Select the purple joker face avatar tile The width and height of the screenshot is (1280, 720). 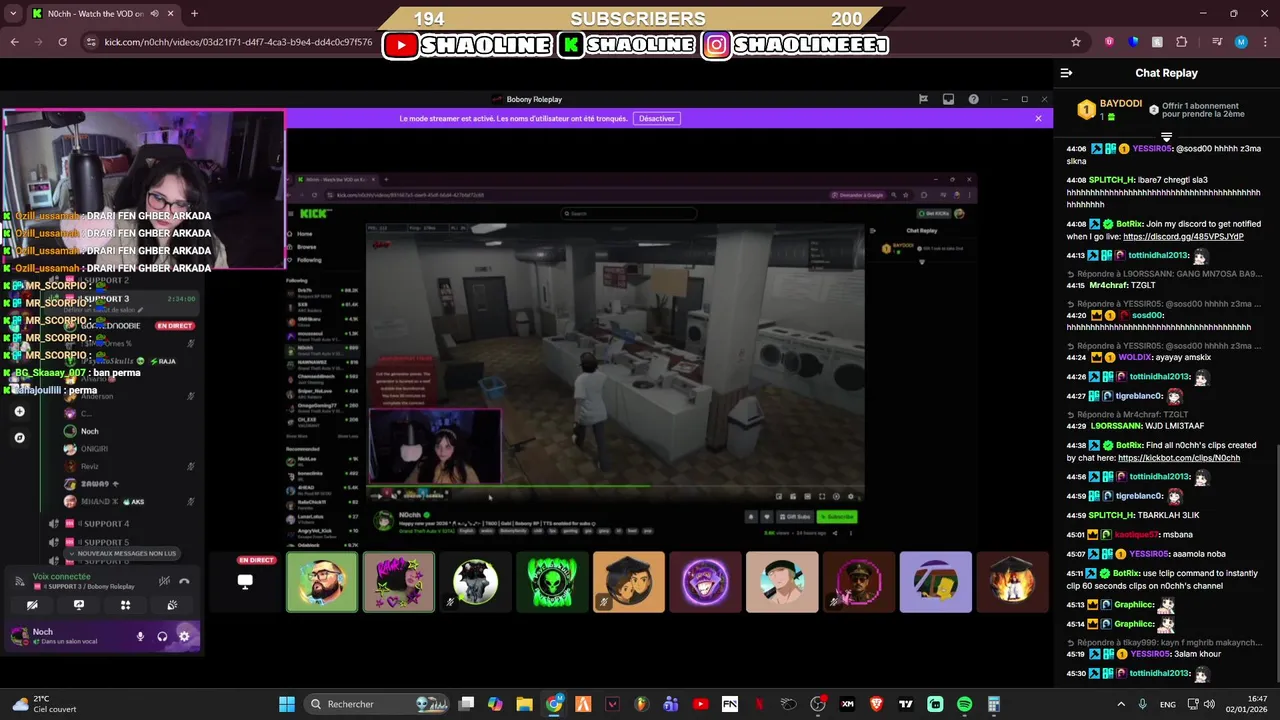pos(705,582)
